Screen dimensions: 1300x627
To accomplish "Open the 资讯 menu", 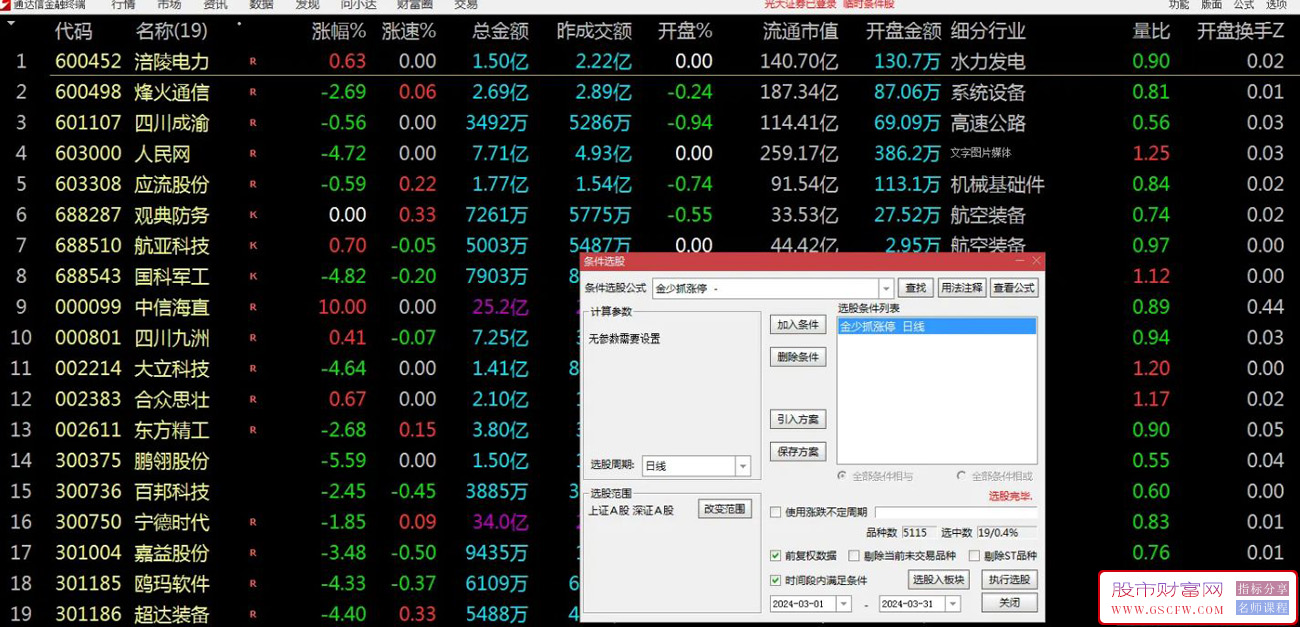I will click(215, 4).
